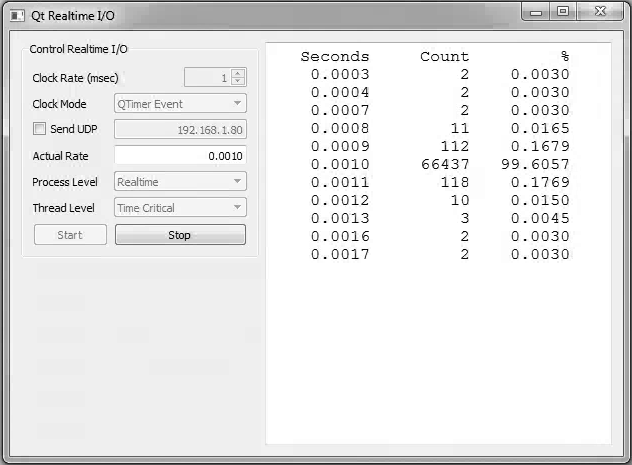Screen dimensions: 632x465
Task: Click the 0.0012 seconds entry
Action: [x=340, y=200]
